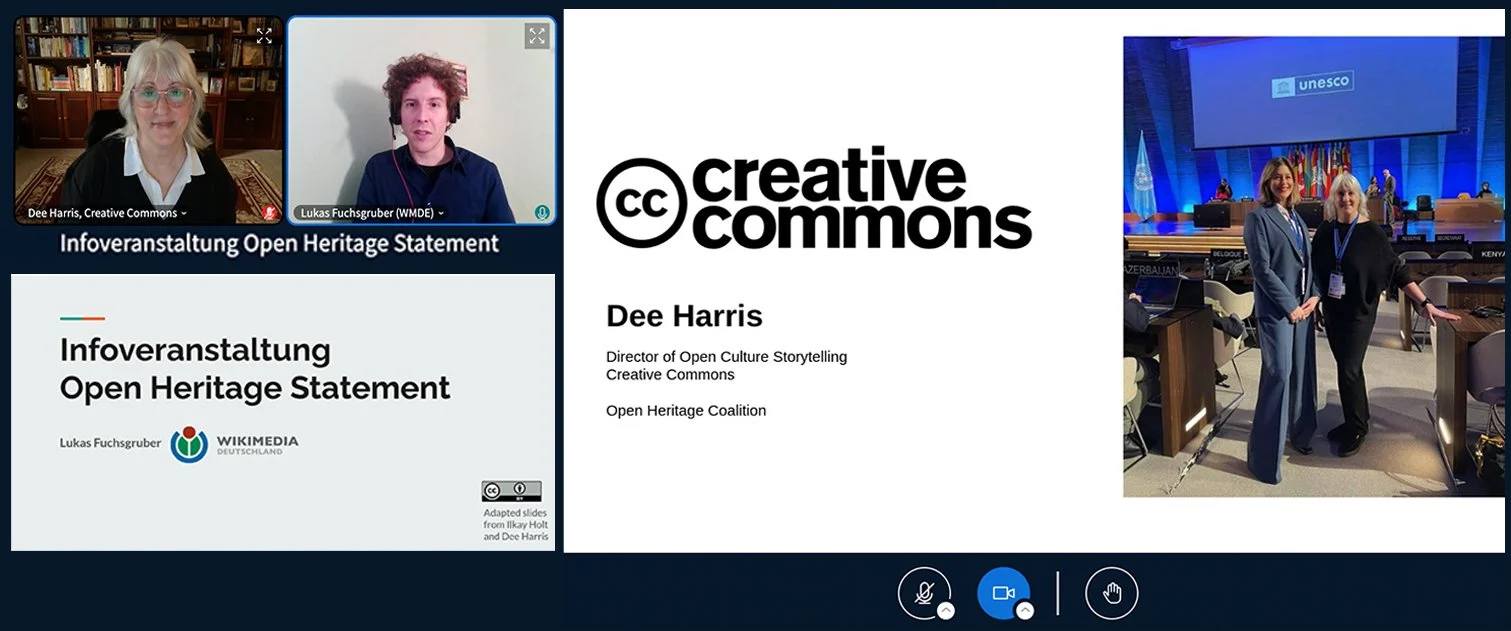Toggle the muted microphone button

pos(923,593)
